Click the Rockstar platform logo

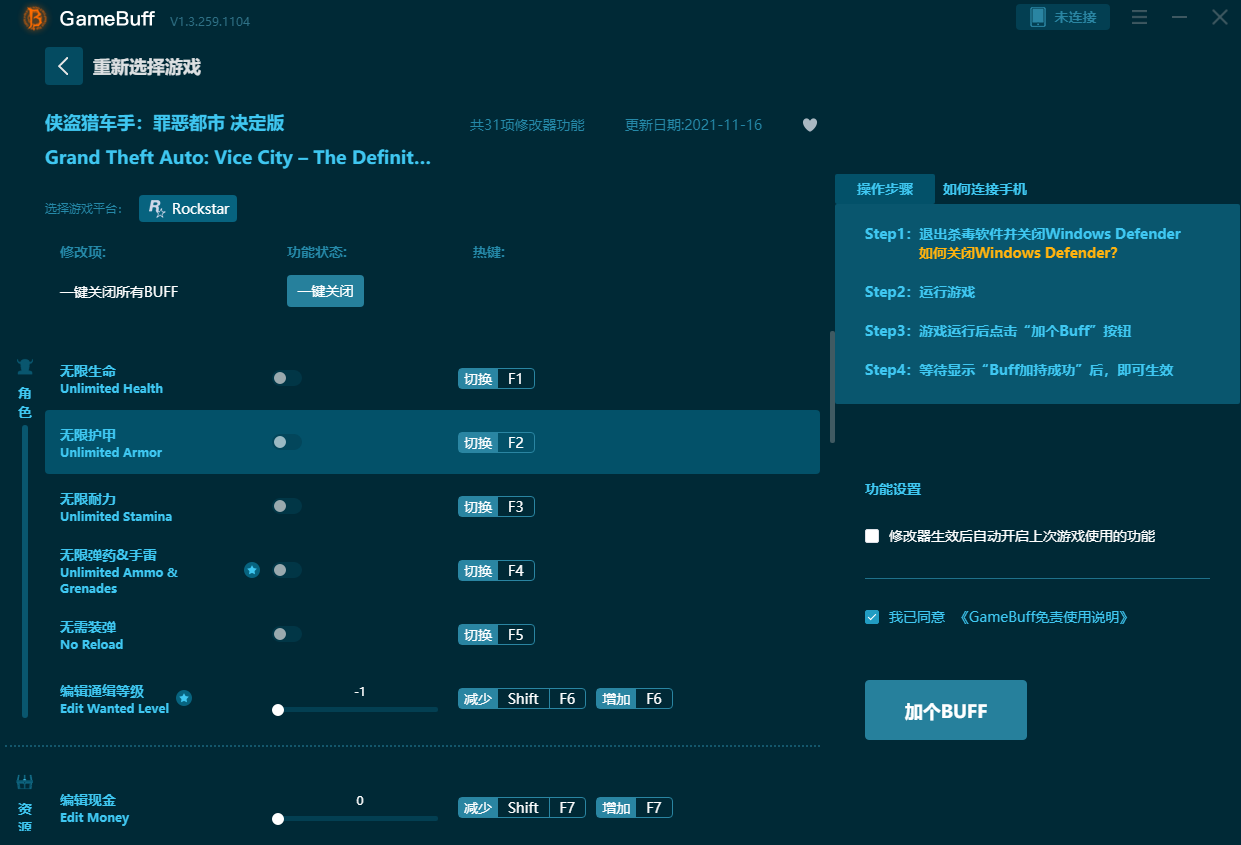pos(157,208)
